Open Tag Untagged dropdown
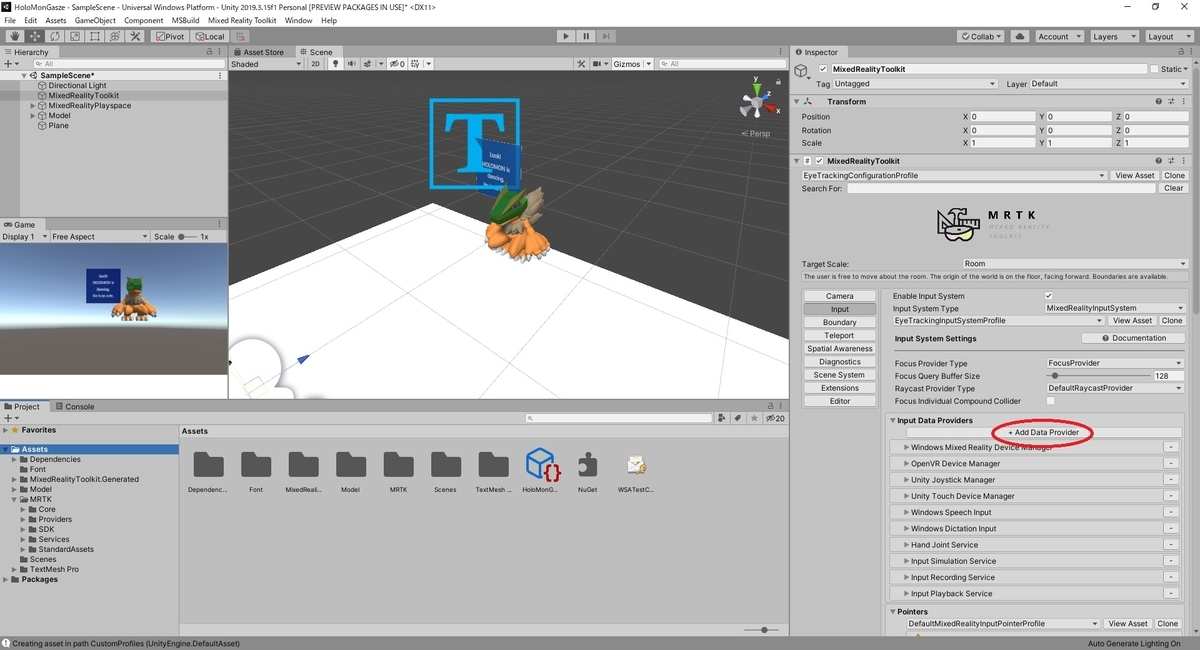The height and width of the screenshot is (650, 1200). pos(915,84)
